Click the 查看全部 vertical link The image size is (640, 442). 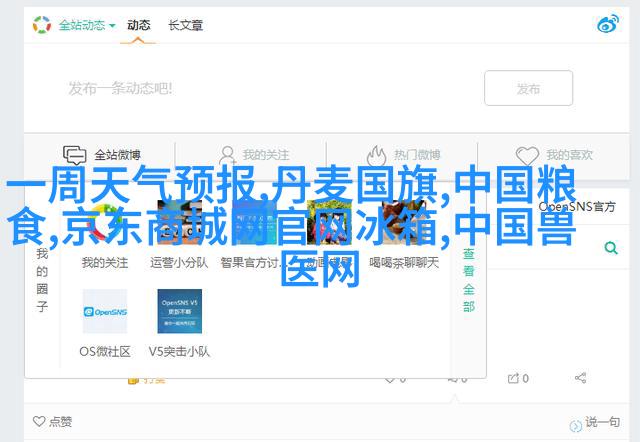[468, 280]
